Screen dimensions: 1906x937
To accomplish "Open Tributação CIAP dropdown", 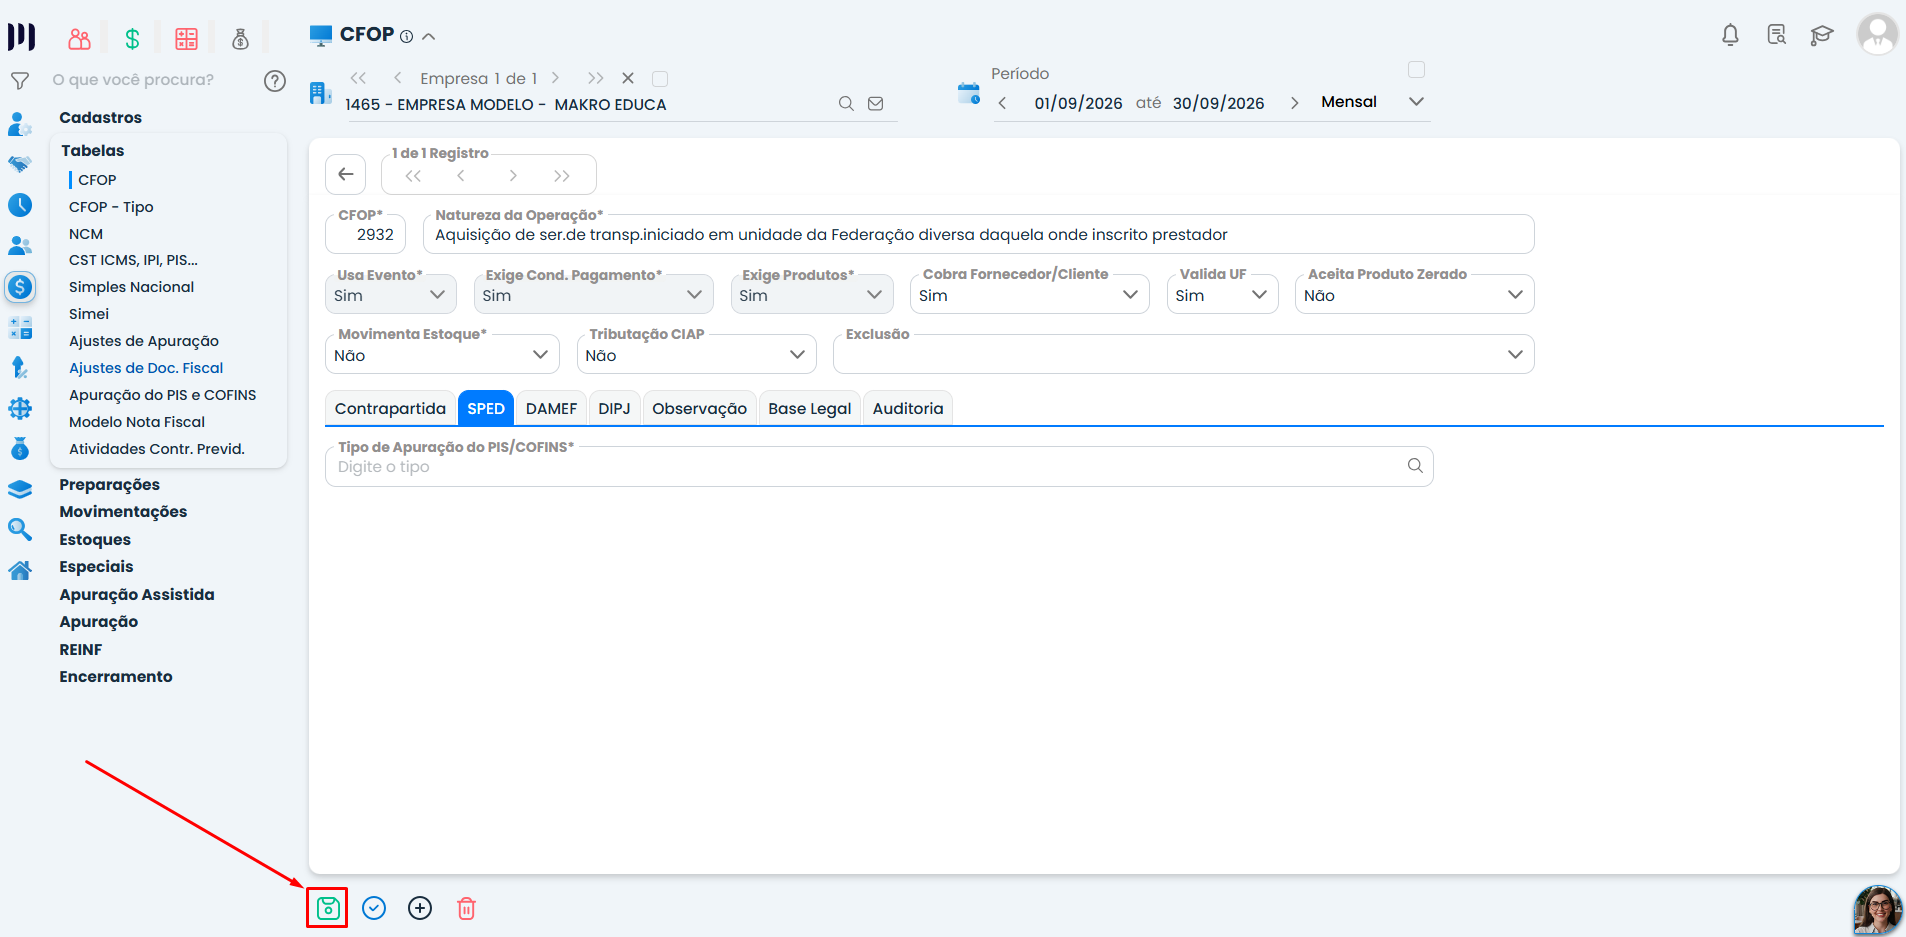I will 696,354.
